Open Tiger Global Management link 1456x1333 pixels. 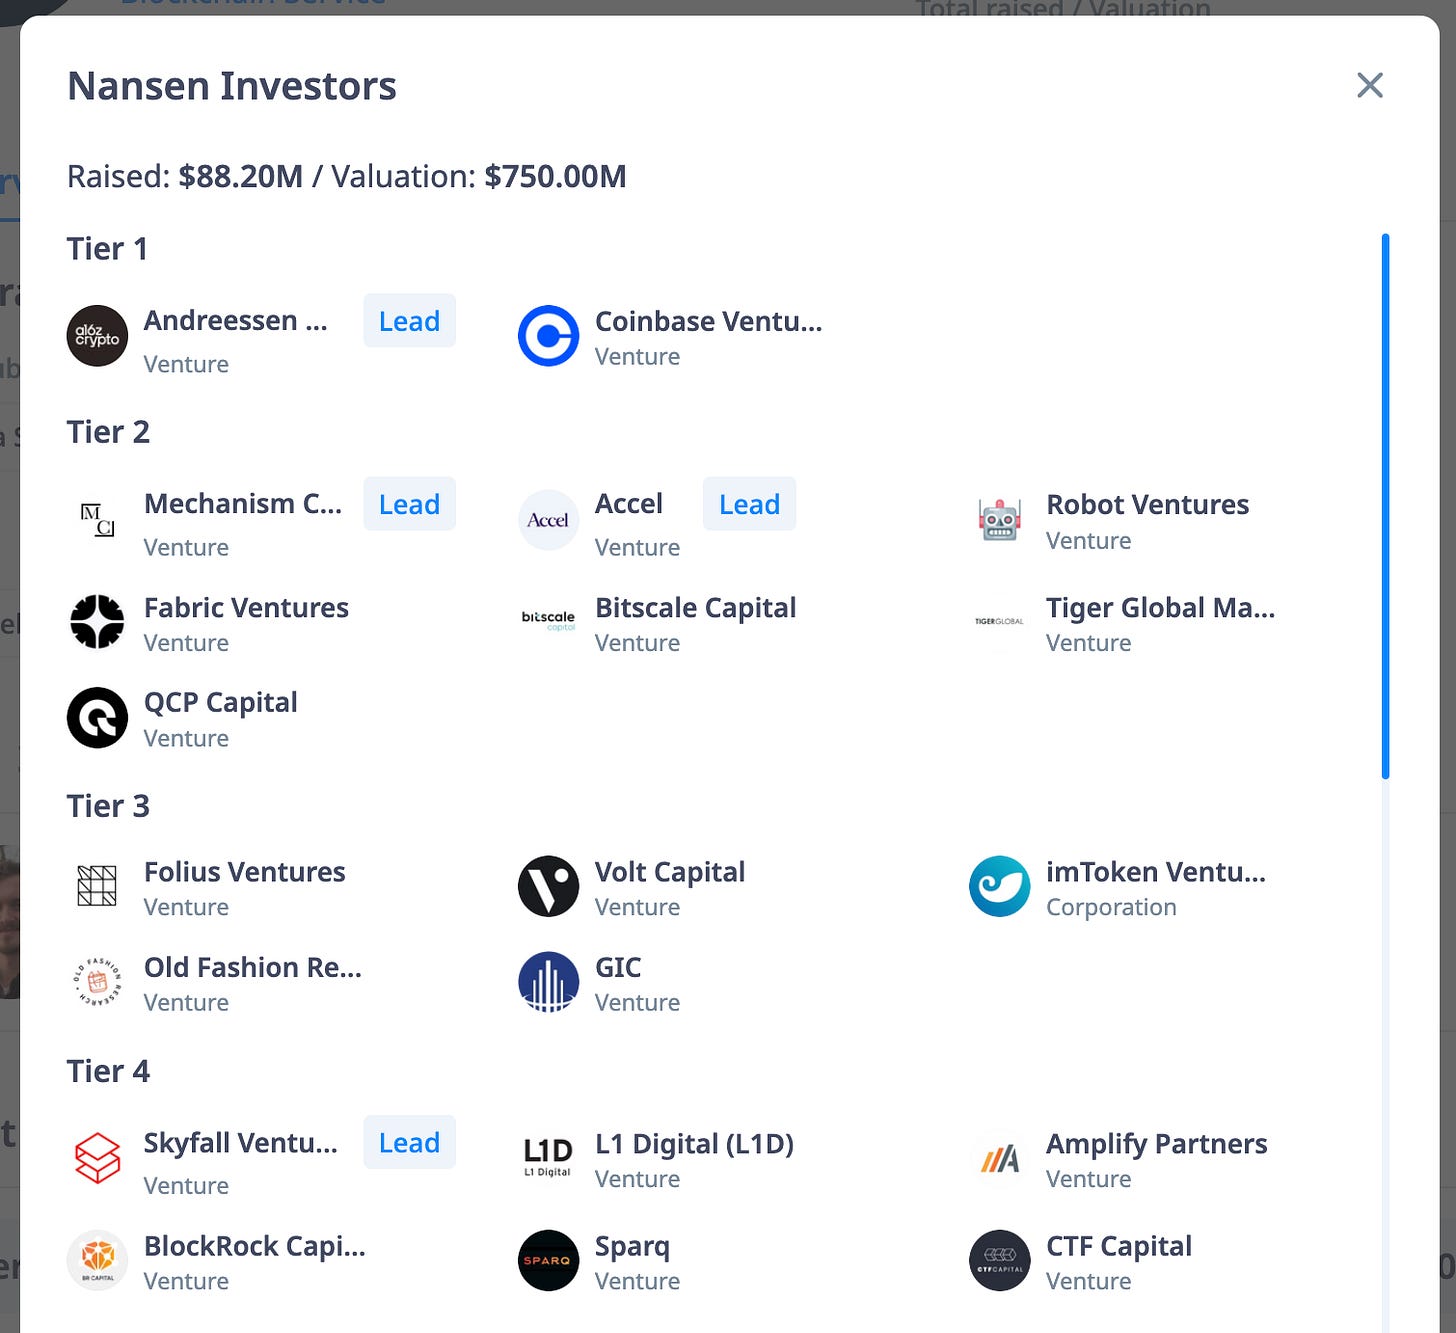tap(1160, 607)
